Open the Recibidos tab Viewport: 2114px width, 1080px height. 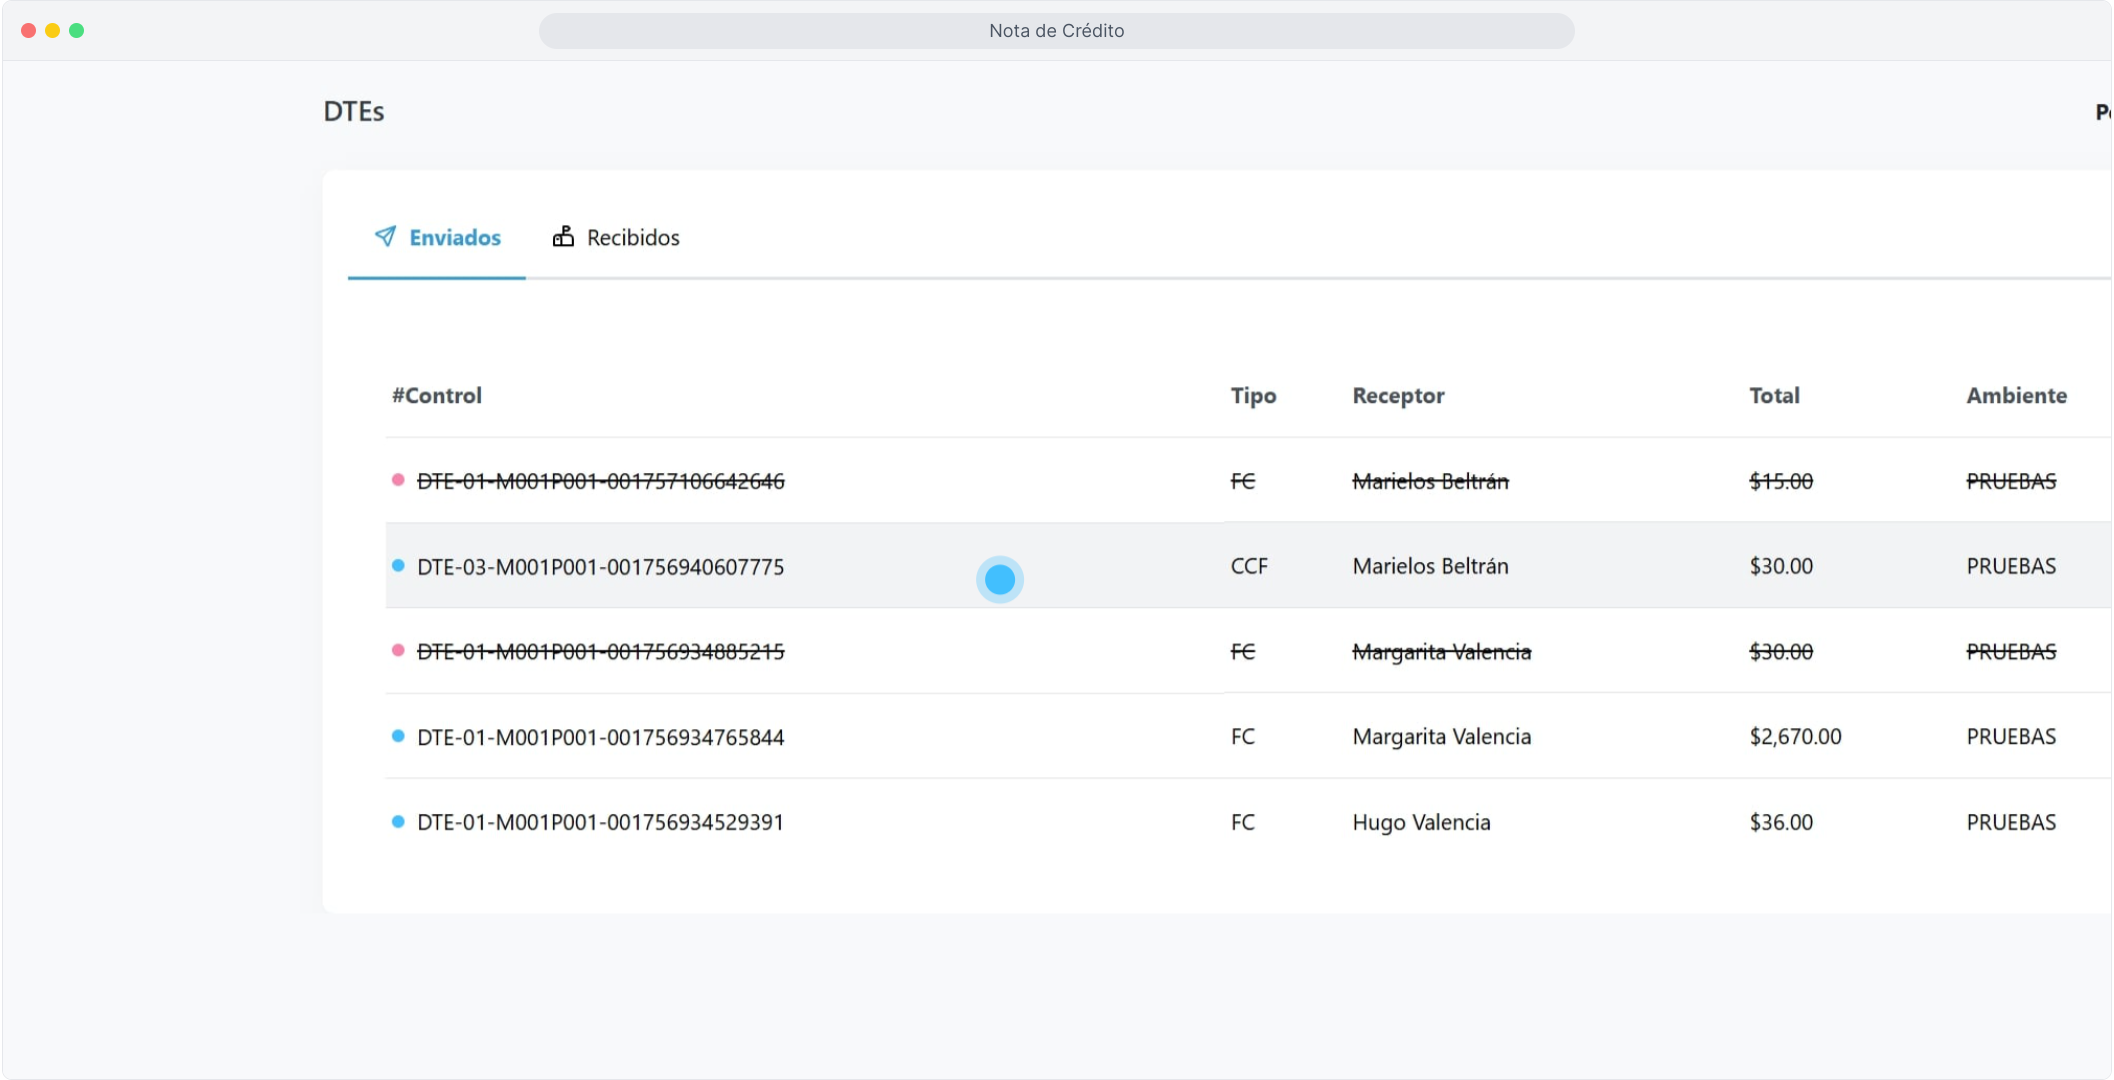pos(632,238)
